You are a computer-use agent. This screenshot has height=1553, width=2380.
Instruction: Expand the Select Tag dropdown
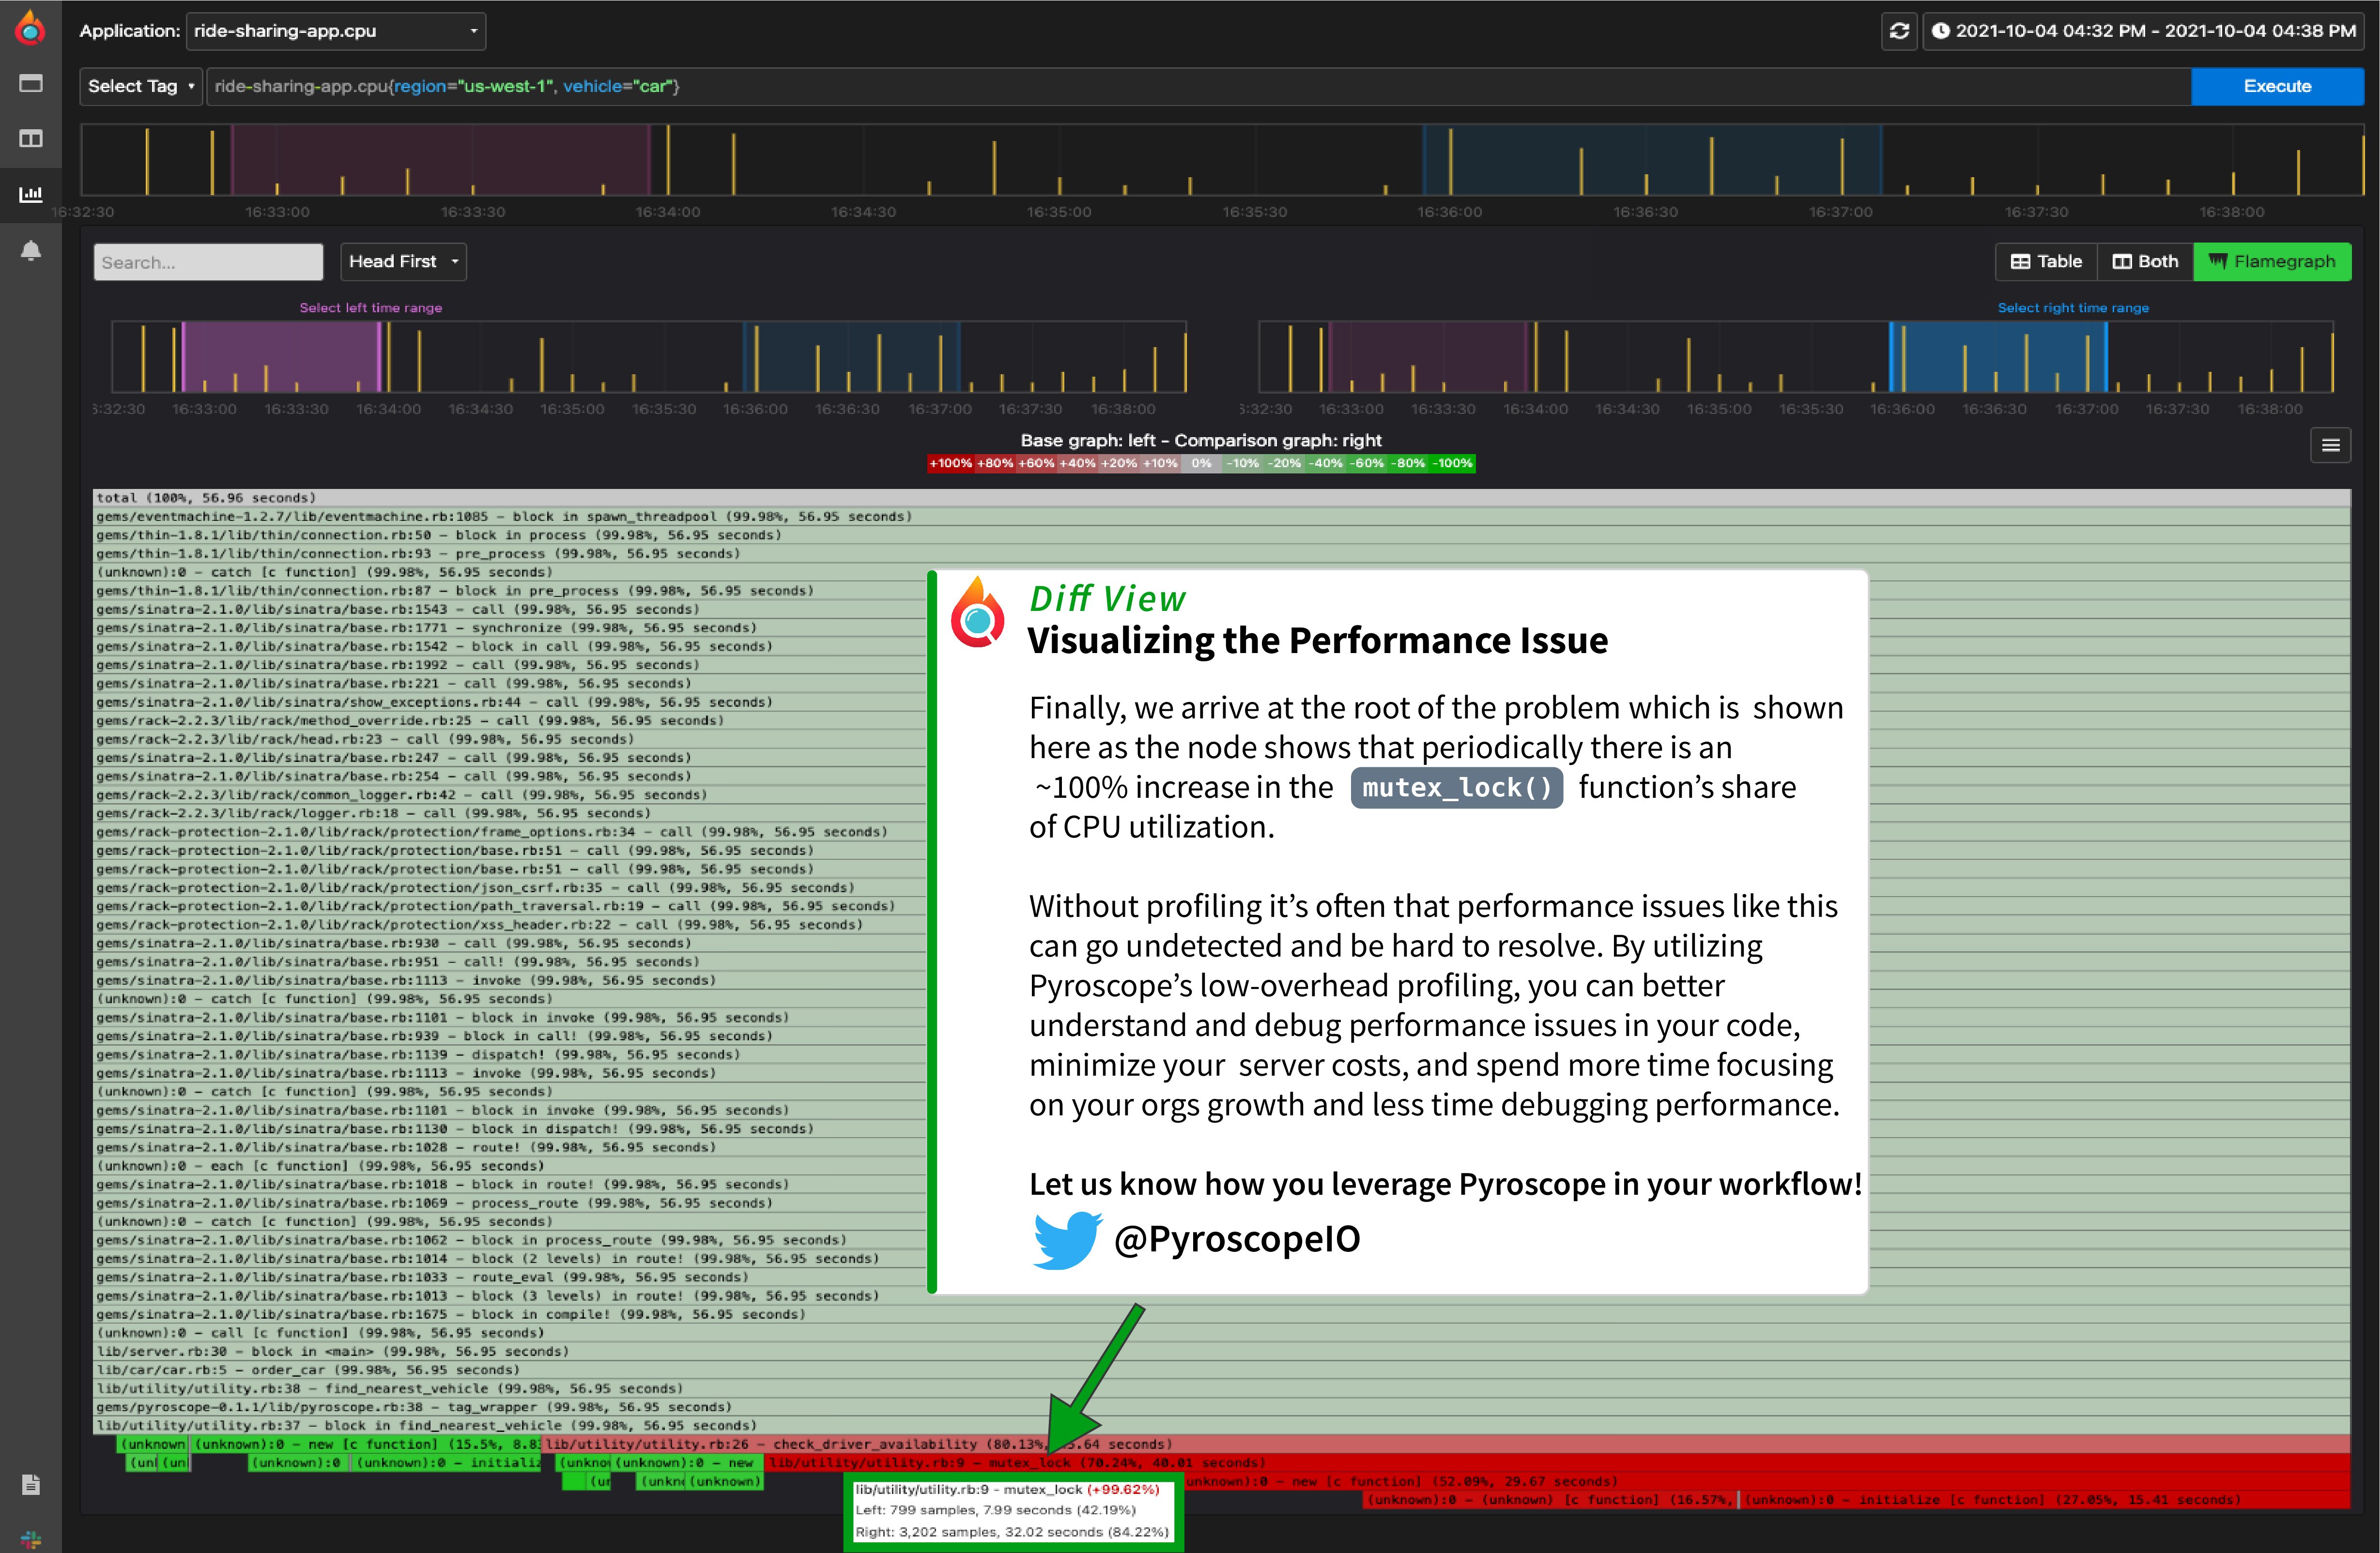pos(140,86)
